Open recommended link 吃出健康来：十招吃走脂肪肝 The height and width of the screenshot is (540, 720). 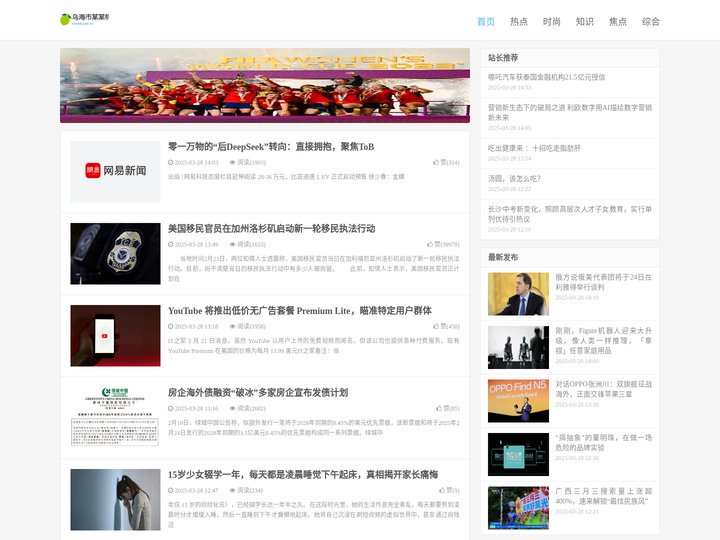[534, 148]
